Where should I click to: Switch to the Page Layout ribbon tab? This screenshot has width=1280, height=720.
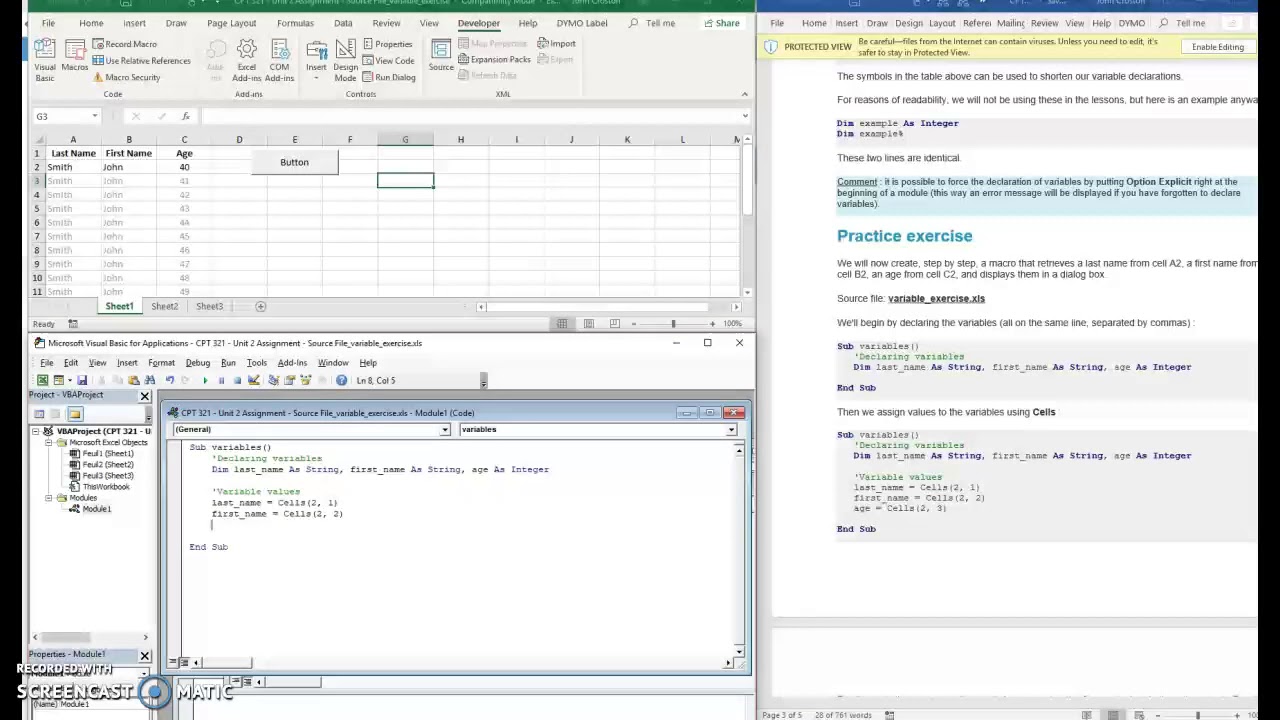click(231, 23)
